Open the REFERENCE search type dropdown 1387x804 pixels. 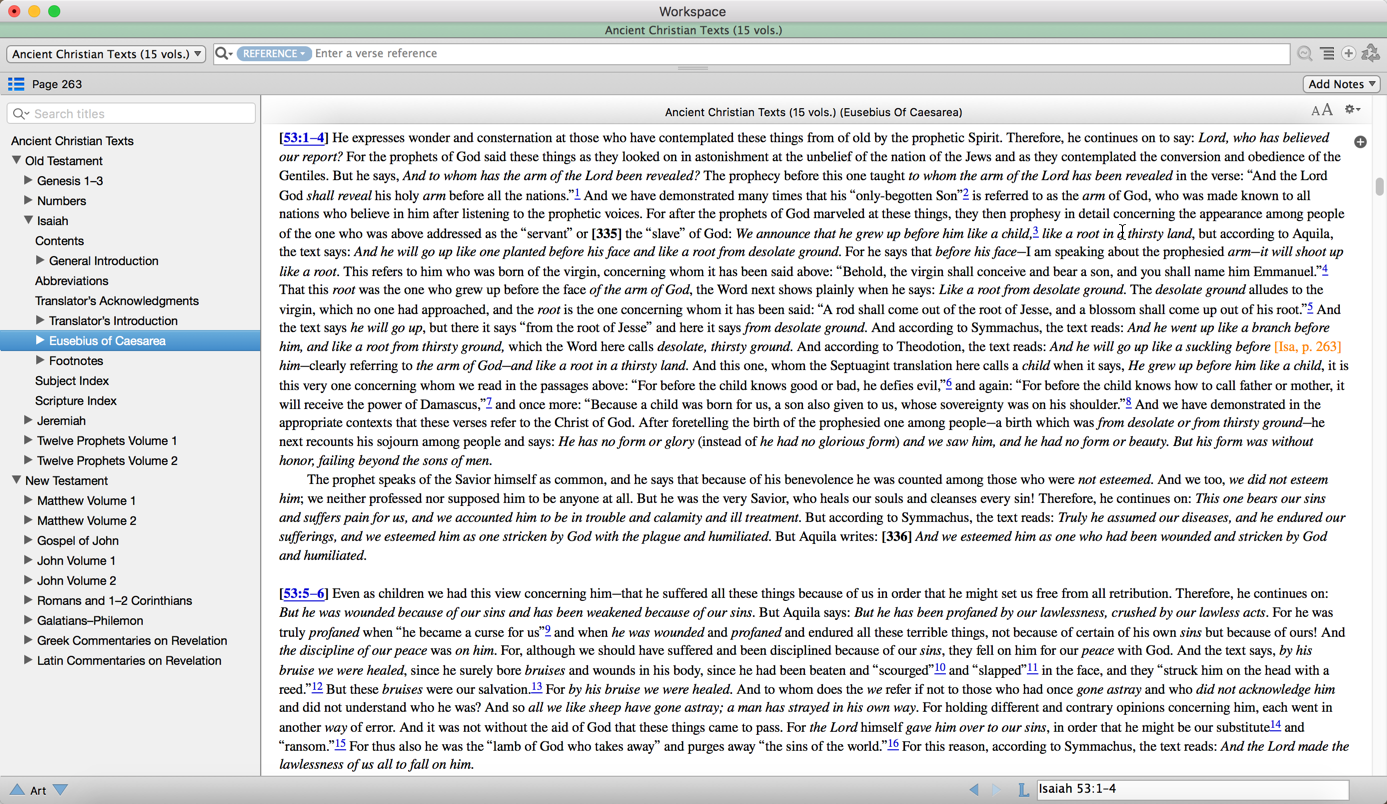(274, 54)
